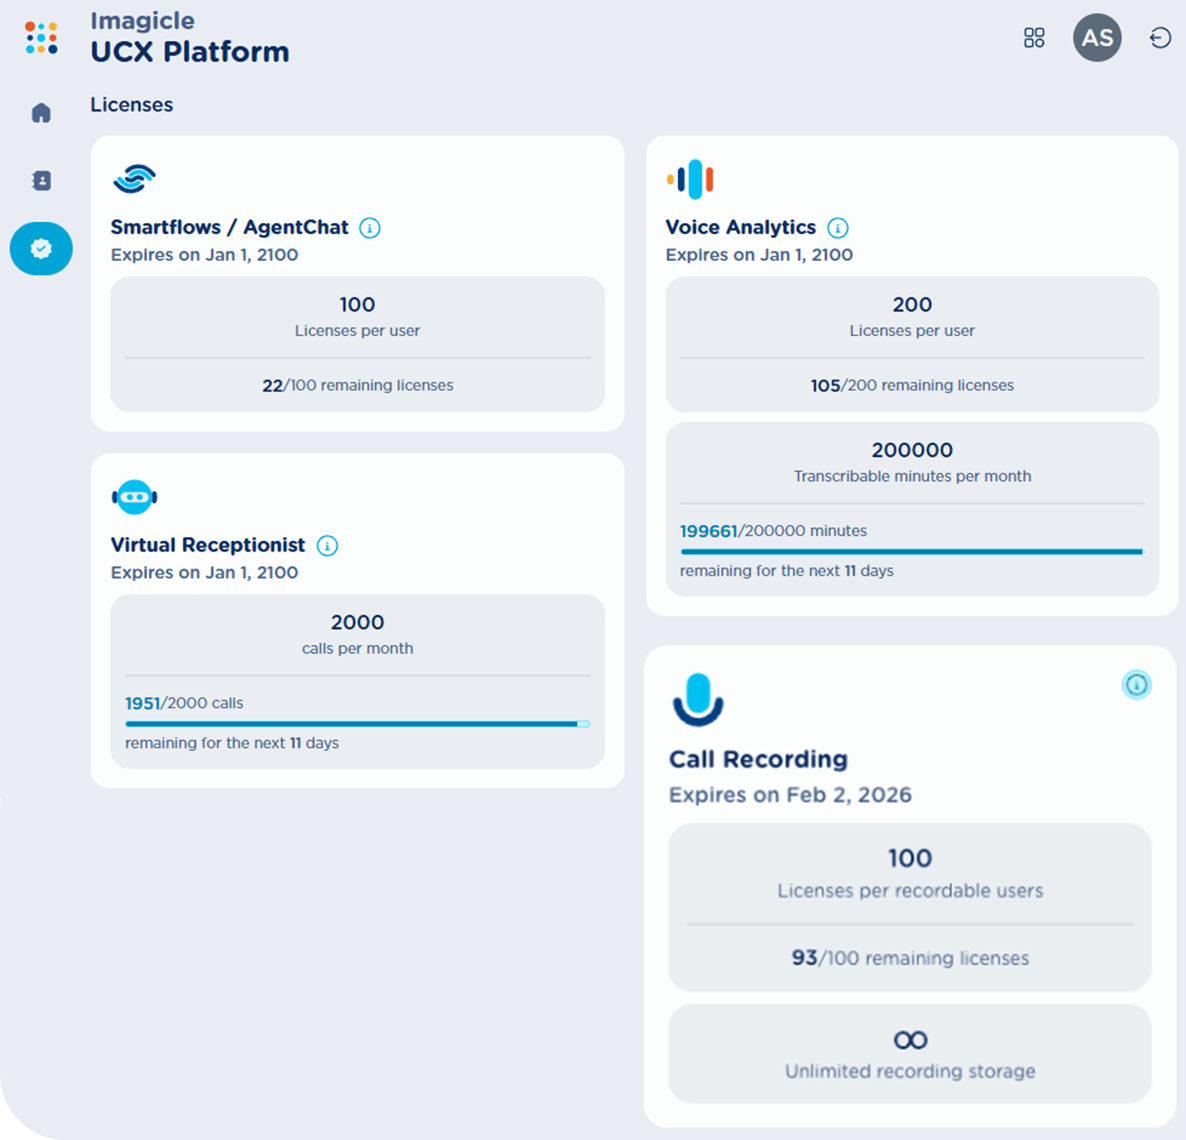Viewport: 1186px width, 1140px height.
Task: Click the transcribable minutes progress bar
Action: [911, 551]
